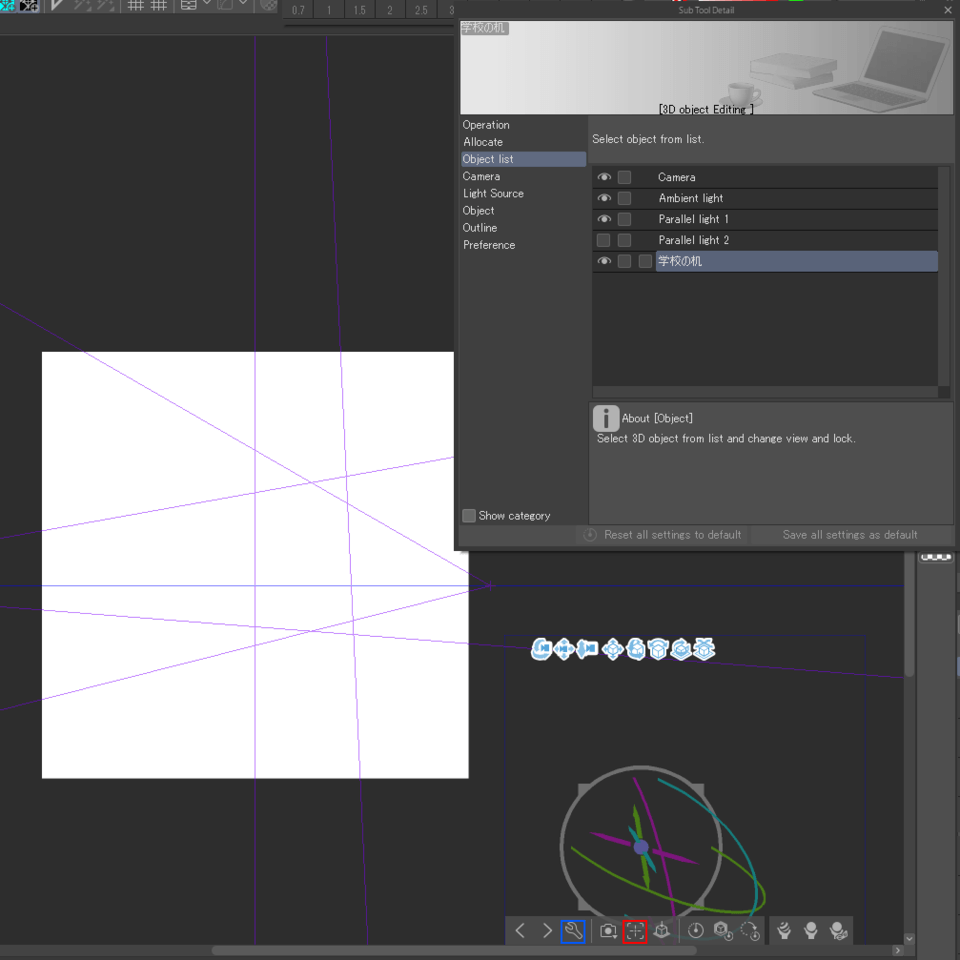Click the reset model position cube icon

click(722, 931)
